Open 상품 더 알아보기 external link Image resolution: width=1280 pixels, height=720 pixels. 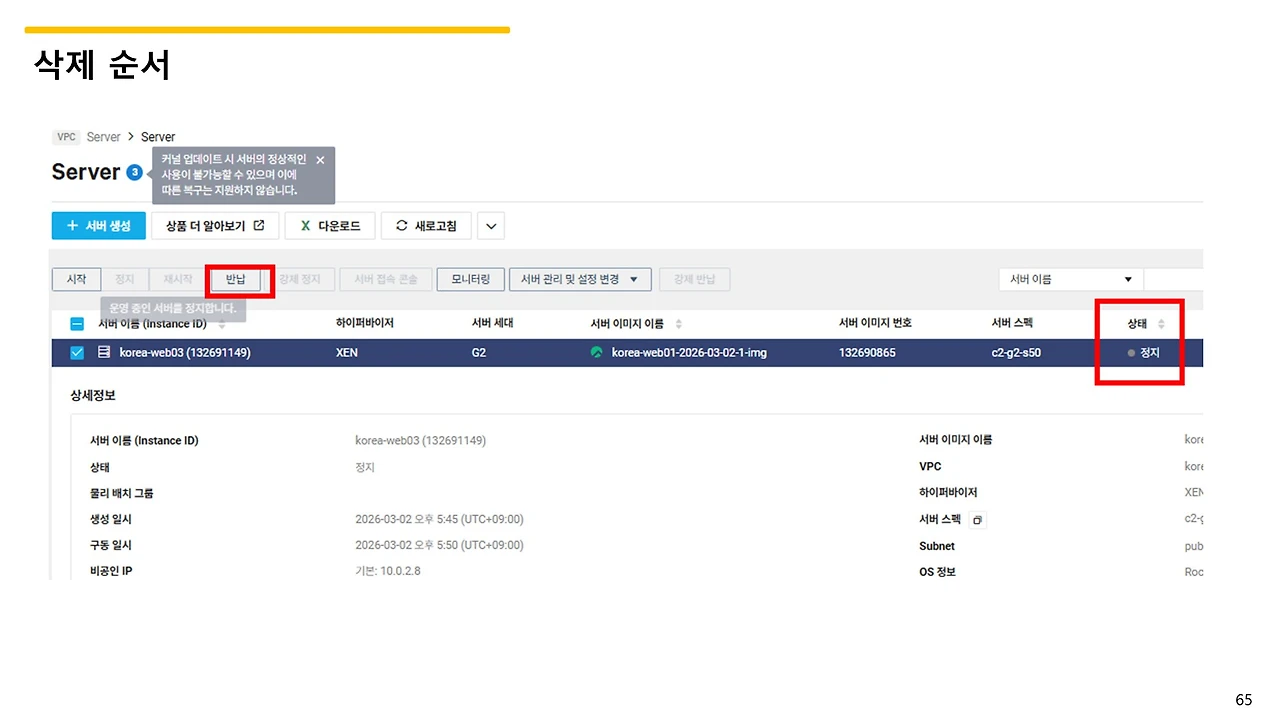coord(215,226)
